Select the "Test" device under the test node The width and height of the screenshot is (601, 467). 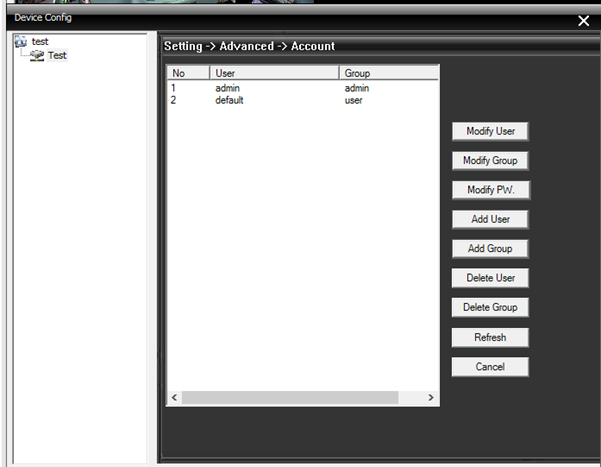coord(57,56)
